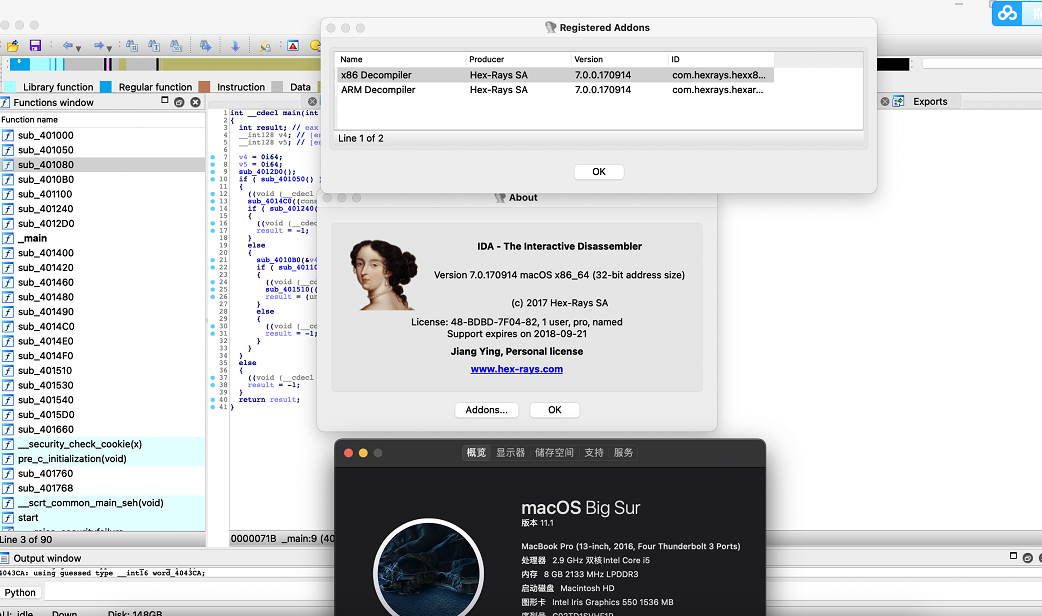Click the Addons... button in About dialog

486,410
